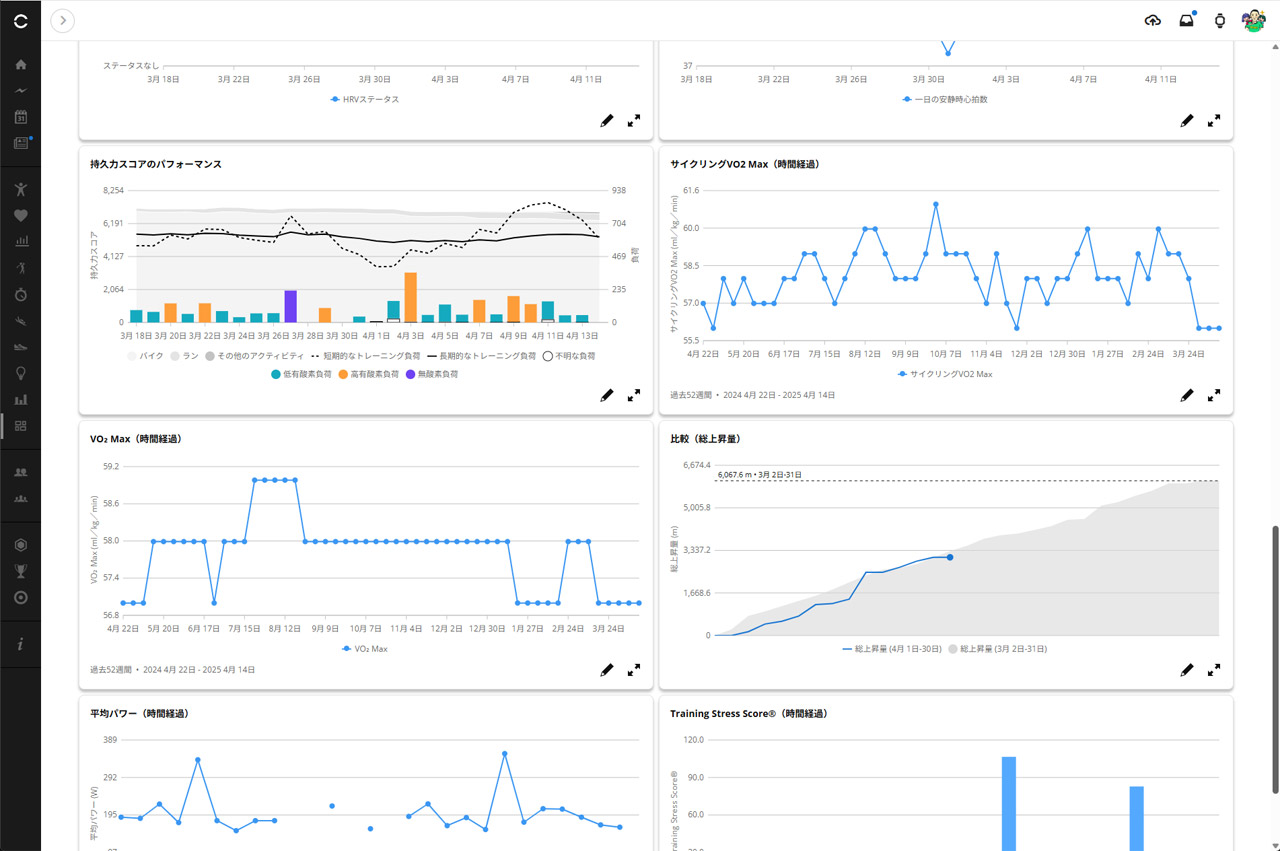Edit the サイクリングVO2 Max card with pencil

coord(1187,395)
